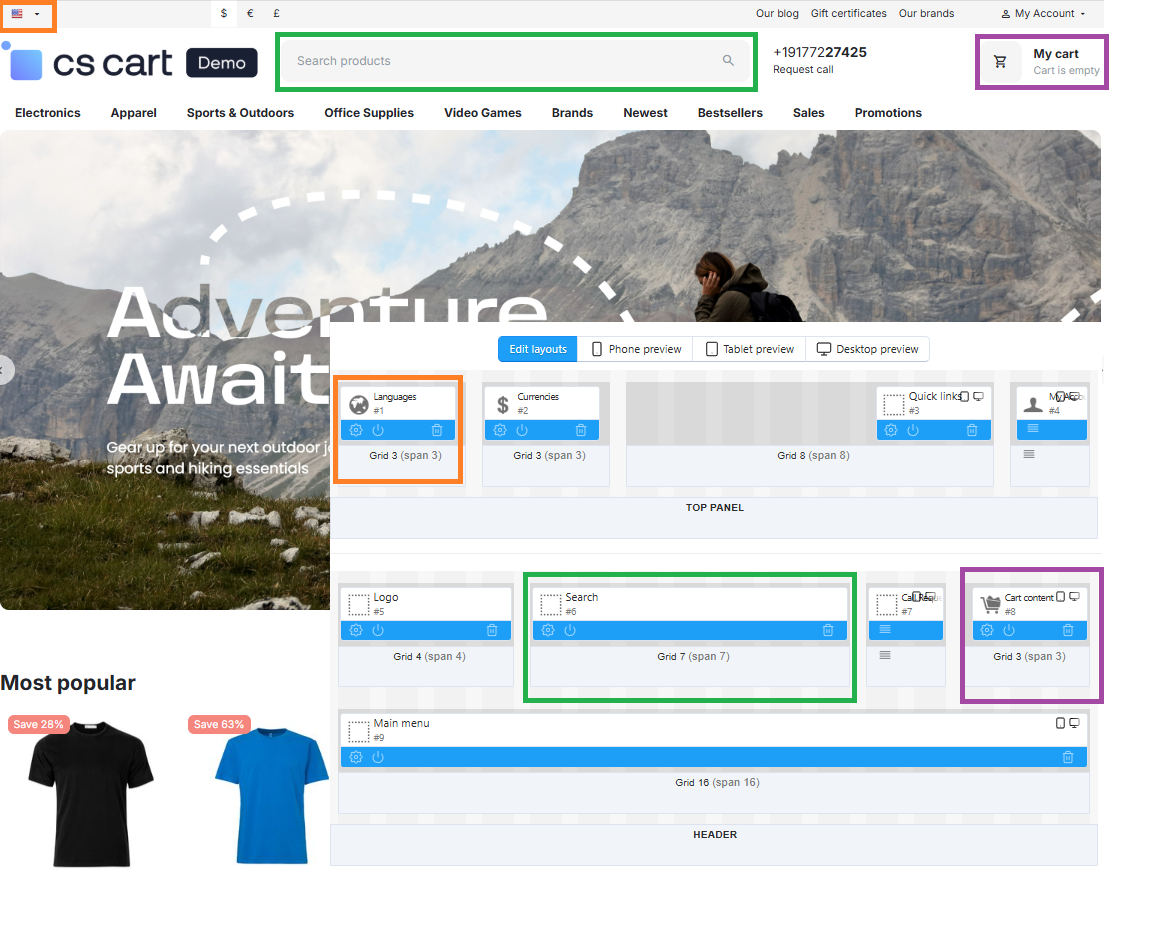Expand the hamburger menu of My Account block

pyautogui.click(x=1033, y=428)
